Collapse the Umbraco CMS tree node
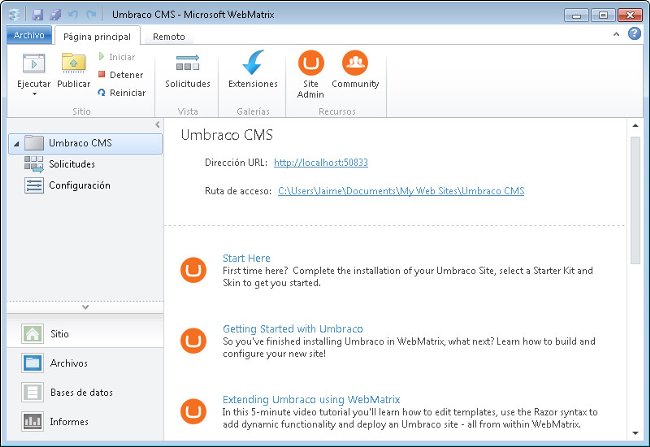This screenshot has width=650, height=447. pyautogui.click(x=16, y=144)
